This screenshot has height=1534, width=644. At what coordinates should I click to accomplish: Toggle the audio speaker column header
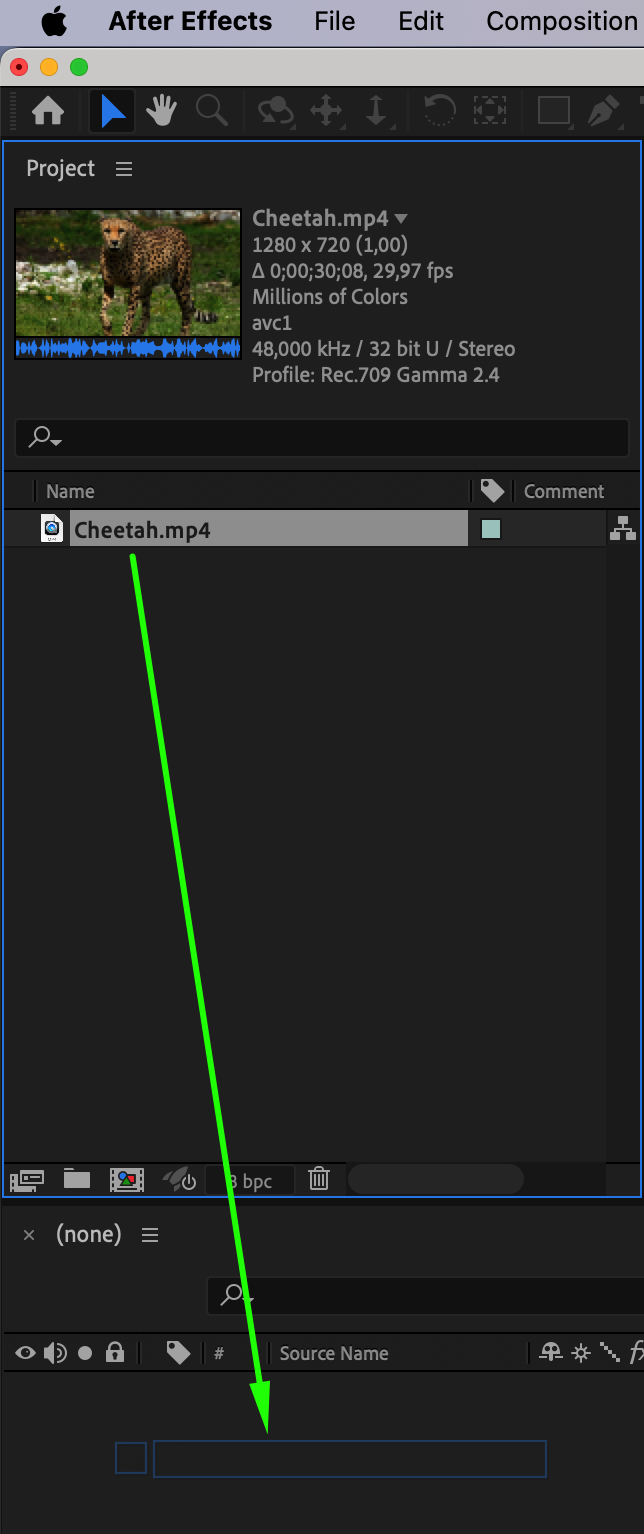click(55, 1353)
